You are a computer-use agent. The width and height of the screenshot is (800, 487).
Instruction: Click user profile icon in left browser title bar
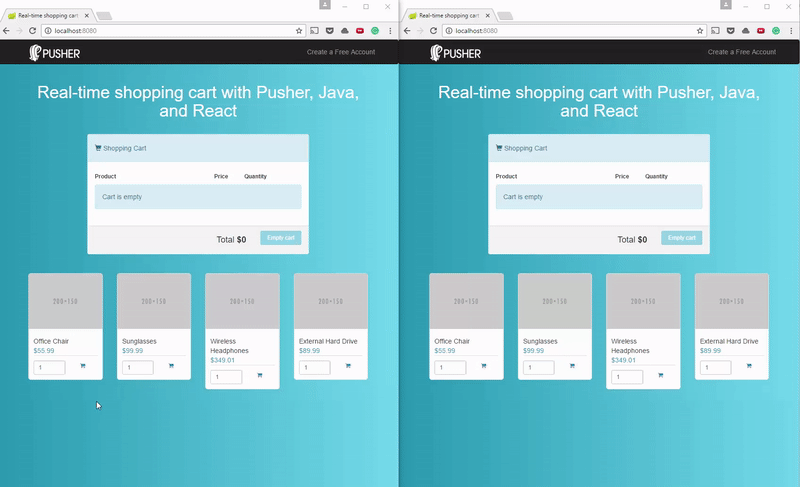coord(325,5)
